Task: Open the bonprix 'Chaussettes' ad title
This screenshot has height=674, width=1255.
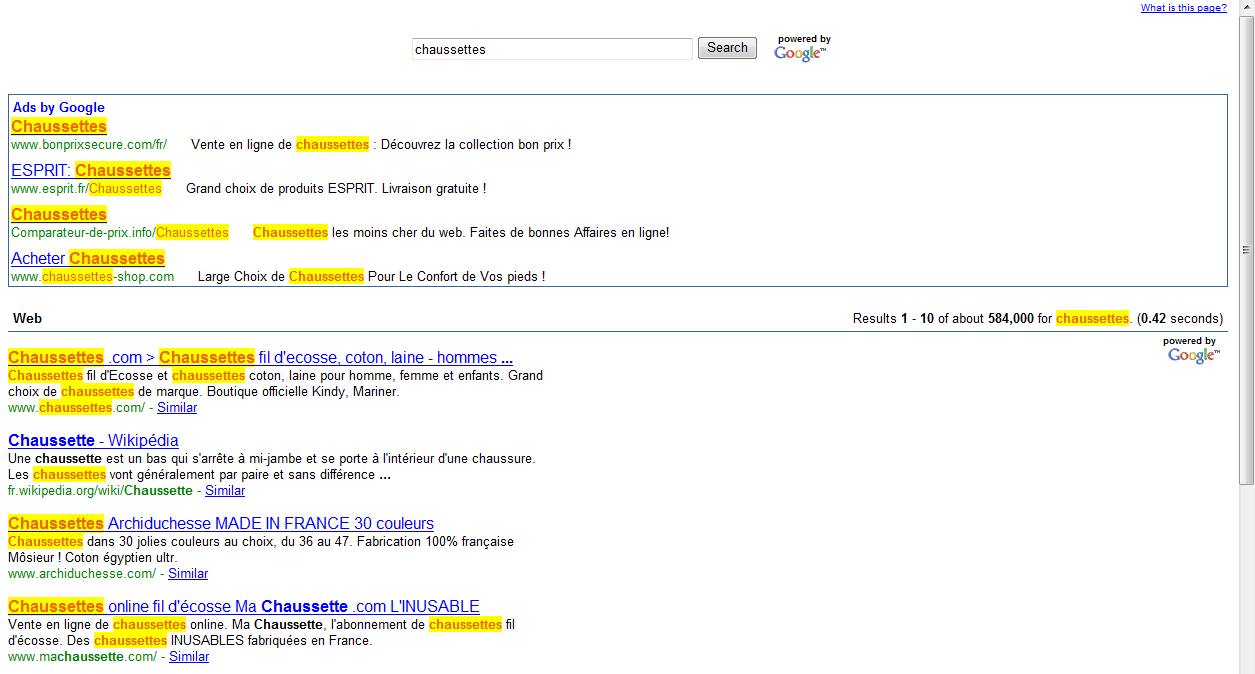Action: pos(59,126)
